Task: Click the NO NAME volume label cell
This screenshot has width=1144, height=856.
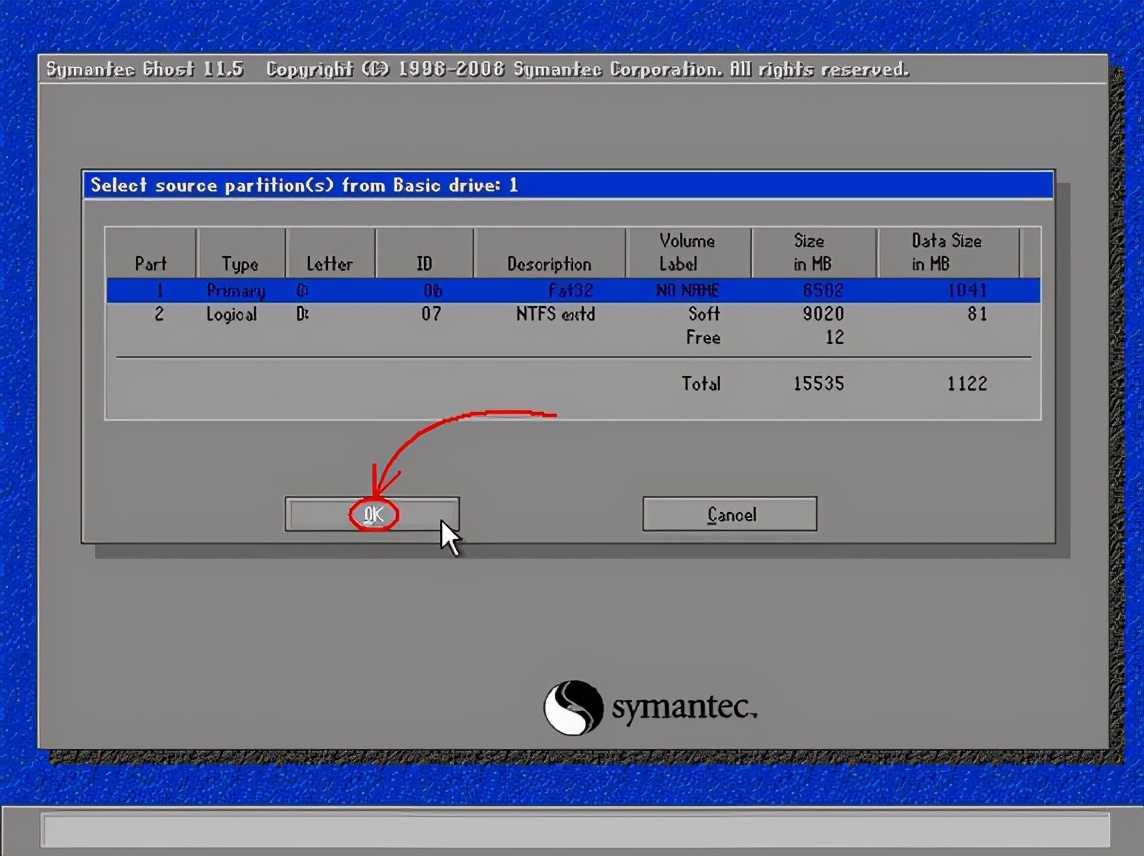Action: [x=687, y=291]
